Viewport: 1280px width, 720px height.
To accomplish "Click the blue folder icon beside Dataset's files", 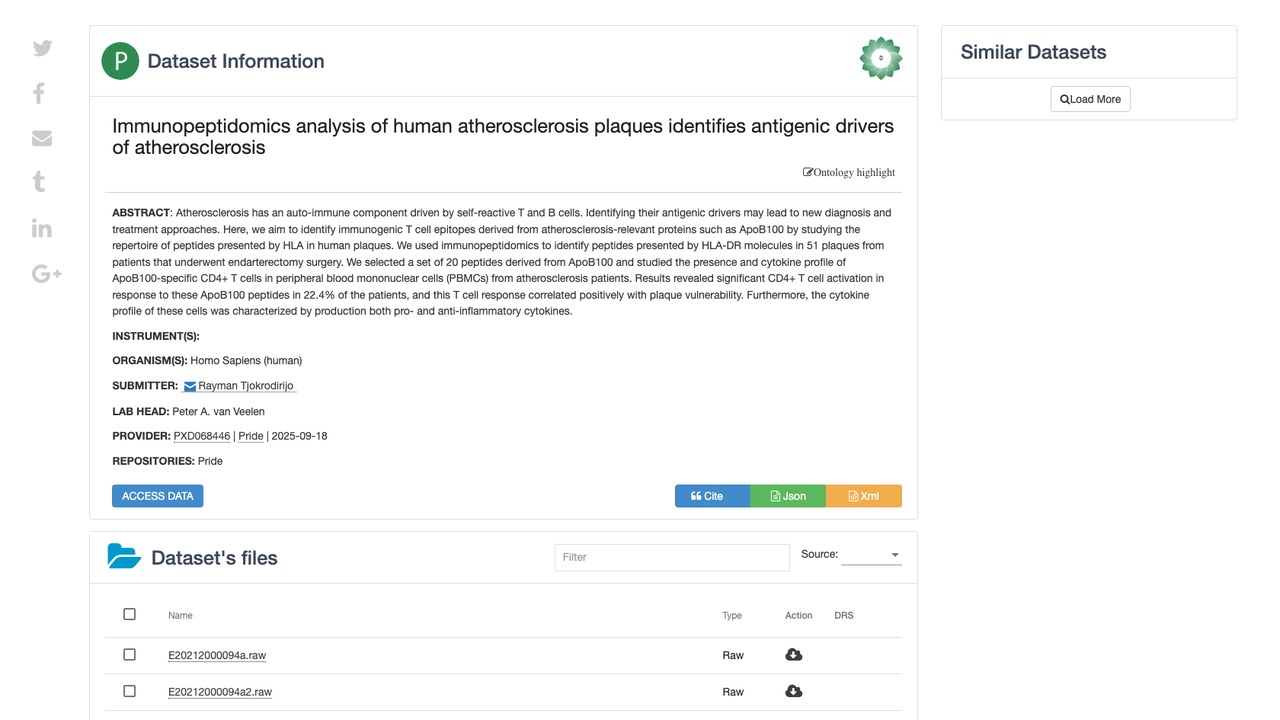I will point(124,556).
